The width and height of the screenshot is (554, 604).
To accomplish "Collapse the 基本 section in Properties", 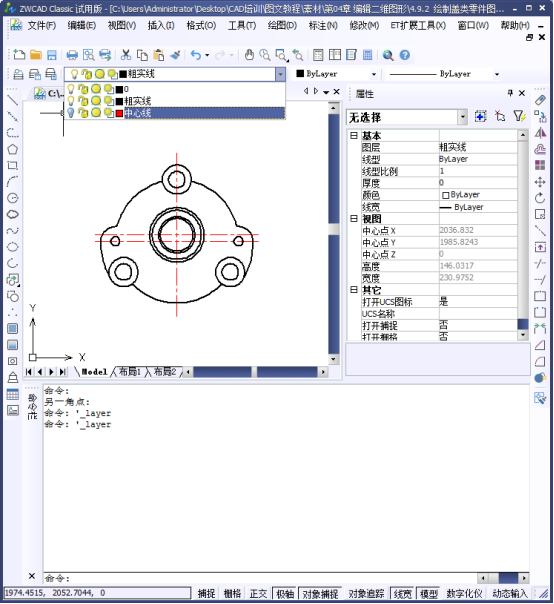I will 354,135.
